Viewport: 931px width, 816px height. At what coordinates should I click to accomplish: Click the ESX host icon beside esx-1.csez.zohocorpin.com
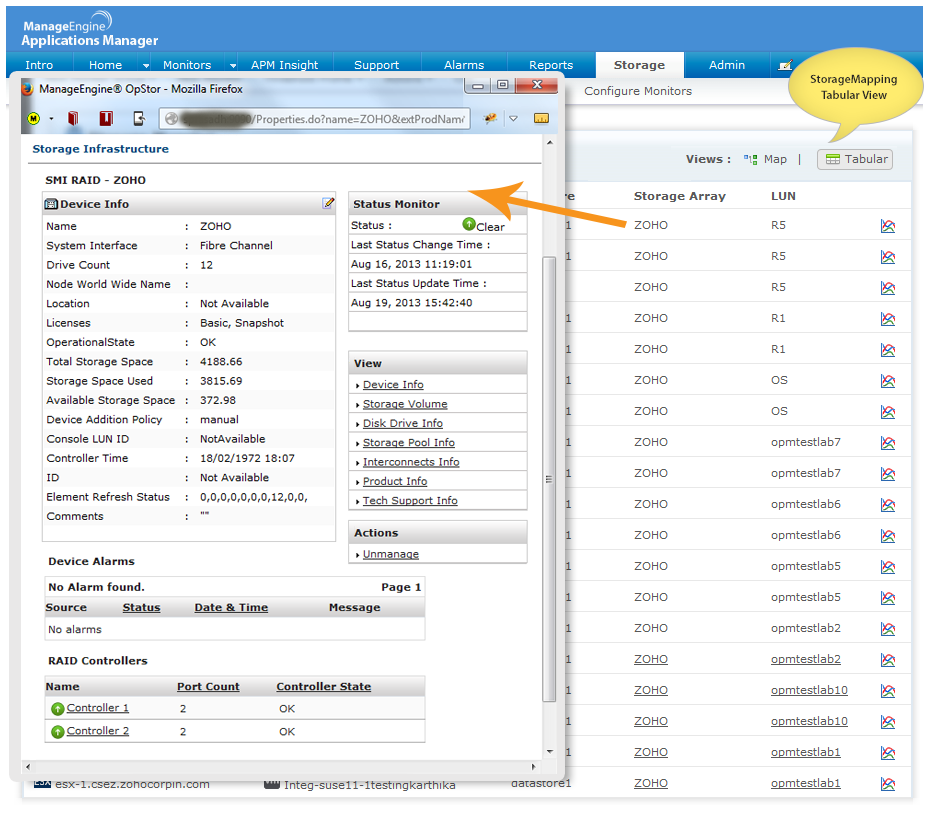(x=42, y=784)
